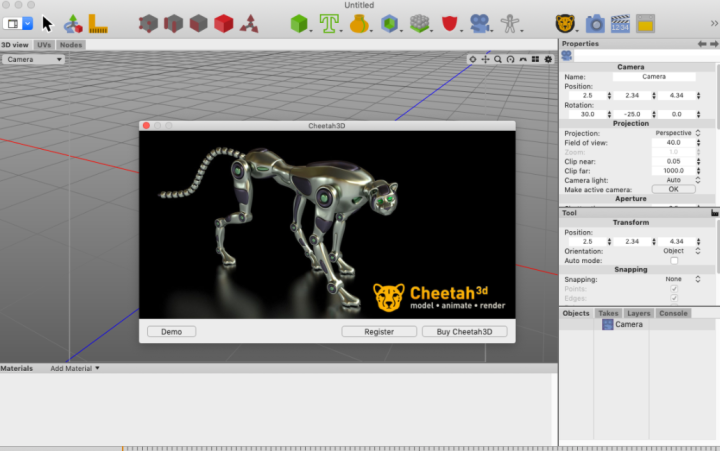Open the layout switcher dropdown arrow
The height and width of the screenshot is (451, 720).
(x=28, y=23)
